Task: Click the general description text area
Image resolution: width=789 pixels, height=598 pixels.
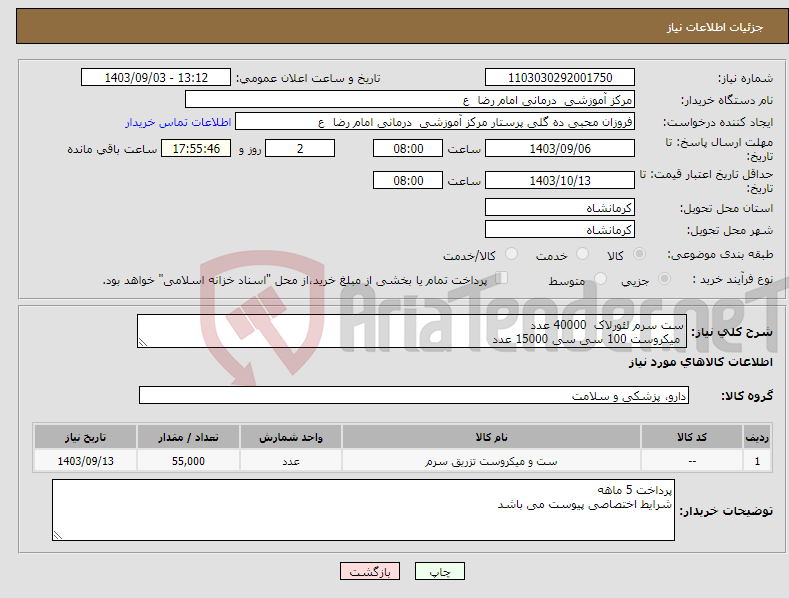Action: [x=412, y=331]
